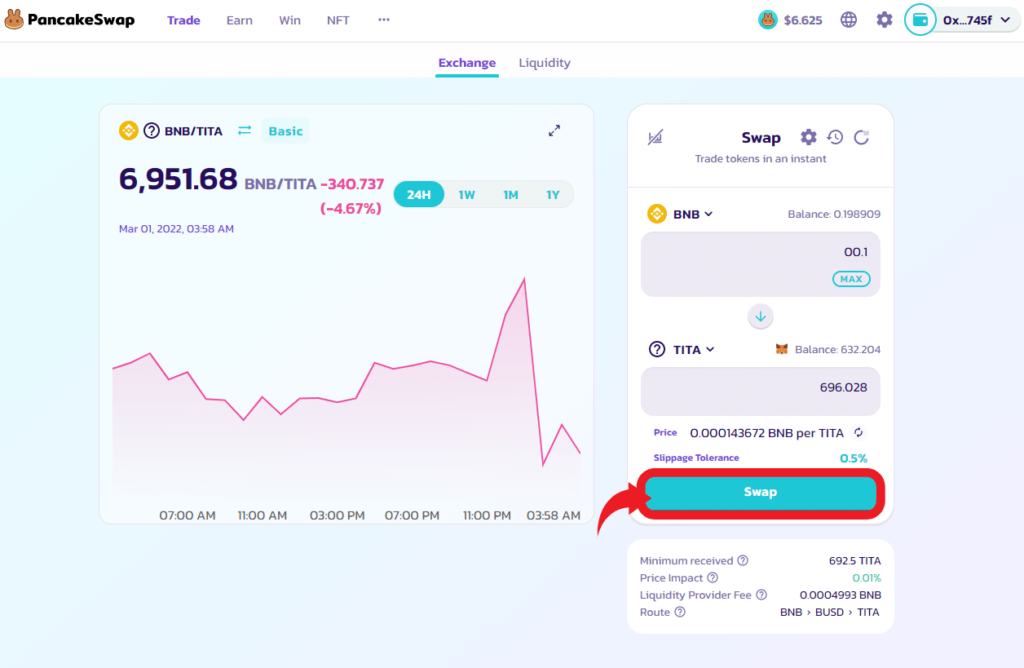Open the Trade menu

[184, 20]
